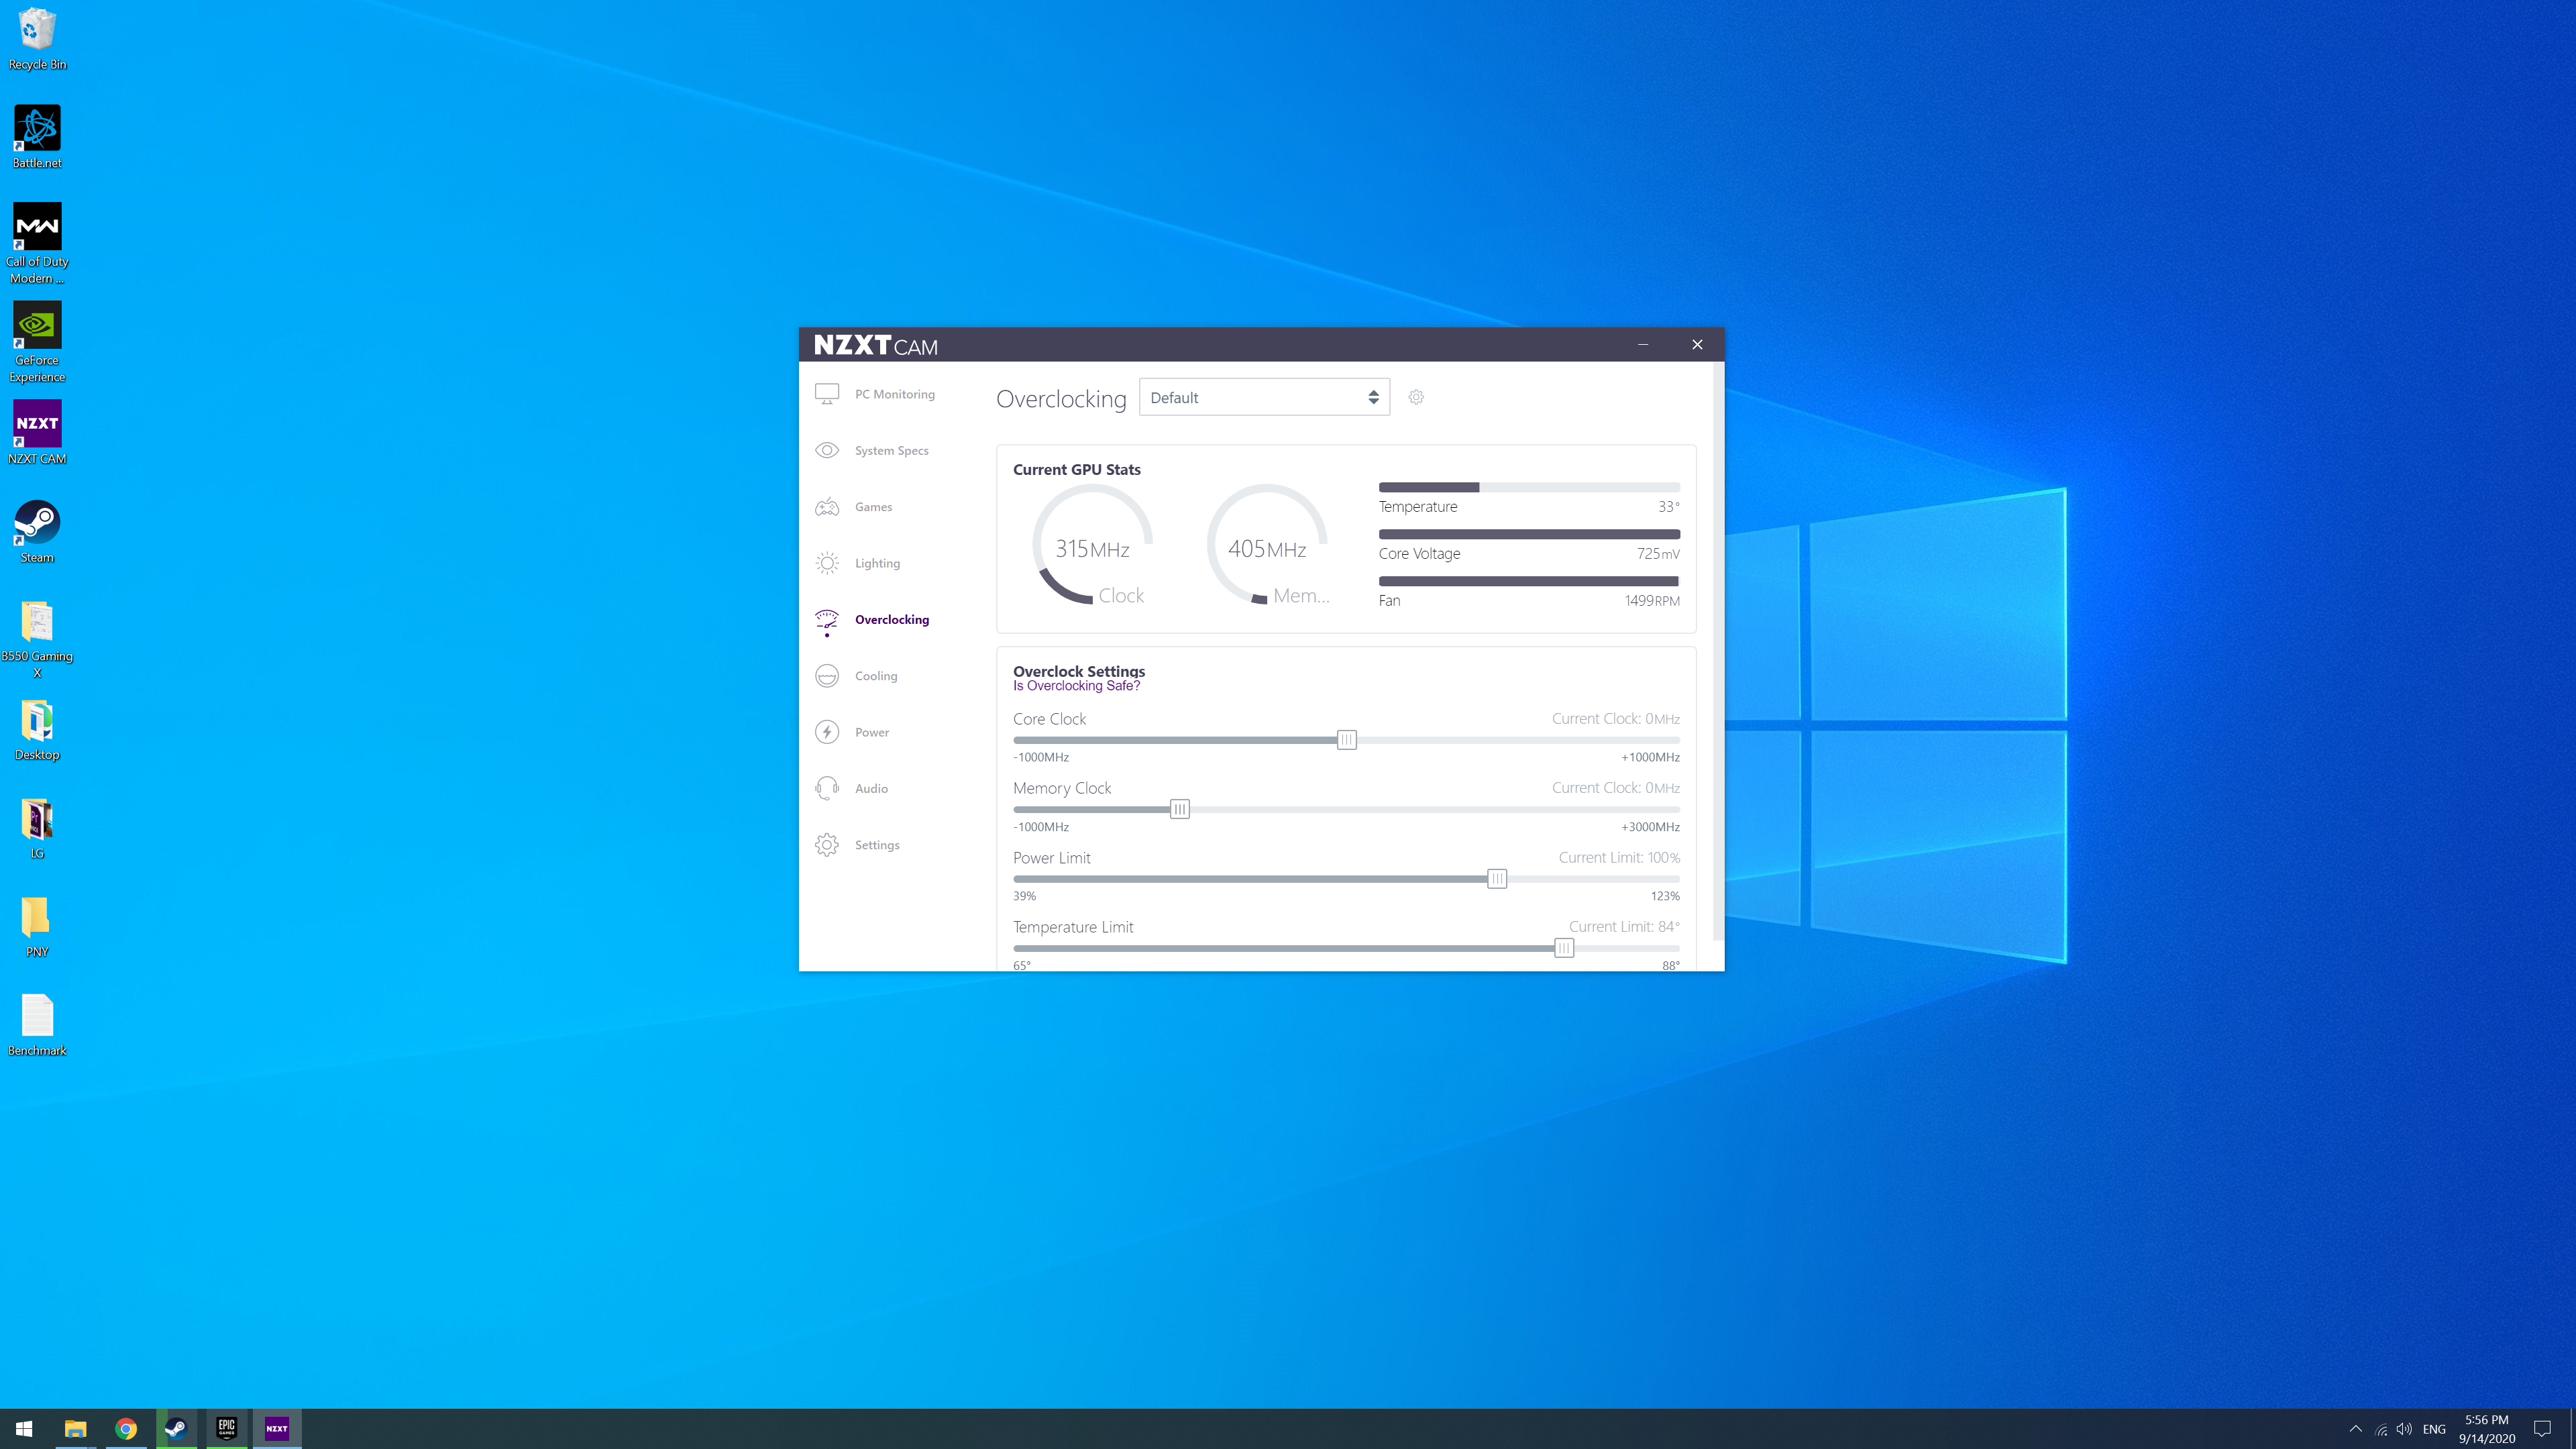Viewport: 2576px width, 1449px height.
Task: Select the Power lightning bolt icon
Action: 827,732
